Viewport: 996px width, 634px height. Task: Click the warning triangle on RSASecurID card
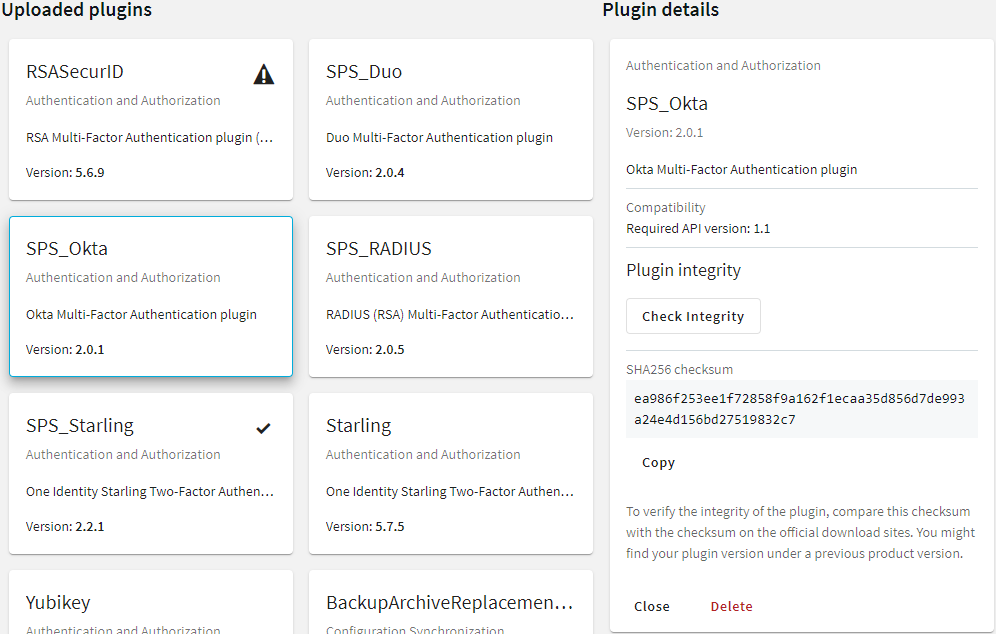tap(264, 74)
